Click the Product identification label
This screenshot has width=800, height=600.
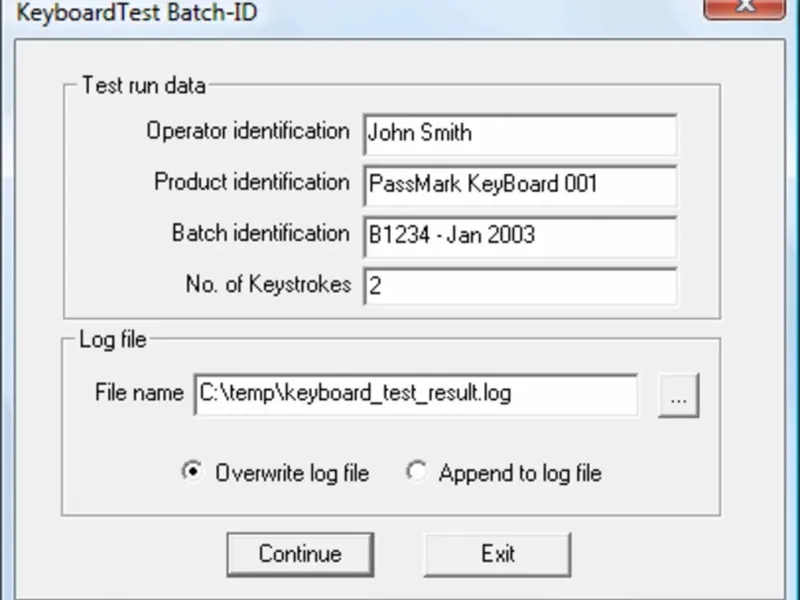click(x=251, y=182)
